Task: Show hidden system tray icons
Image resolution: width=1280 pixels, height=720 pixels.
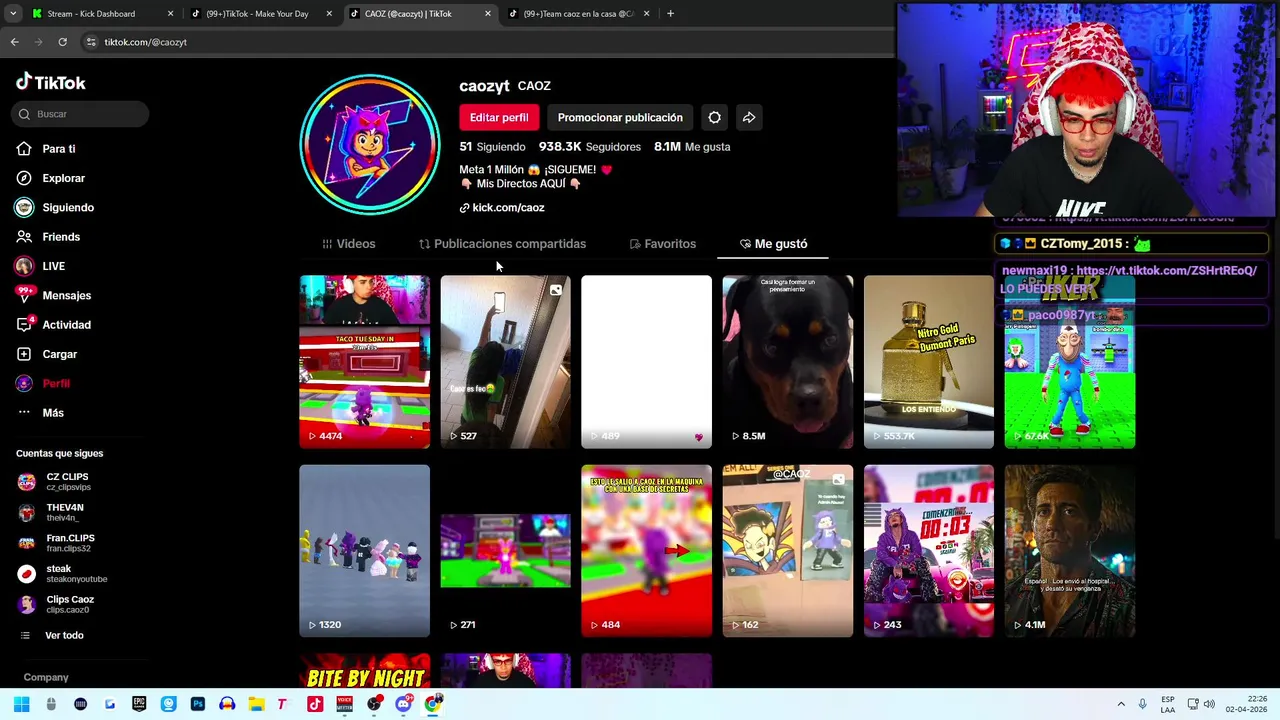Action: pyautogui.click(x=1121, y=704)
